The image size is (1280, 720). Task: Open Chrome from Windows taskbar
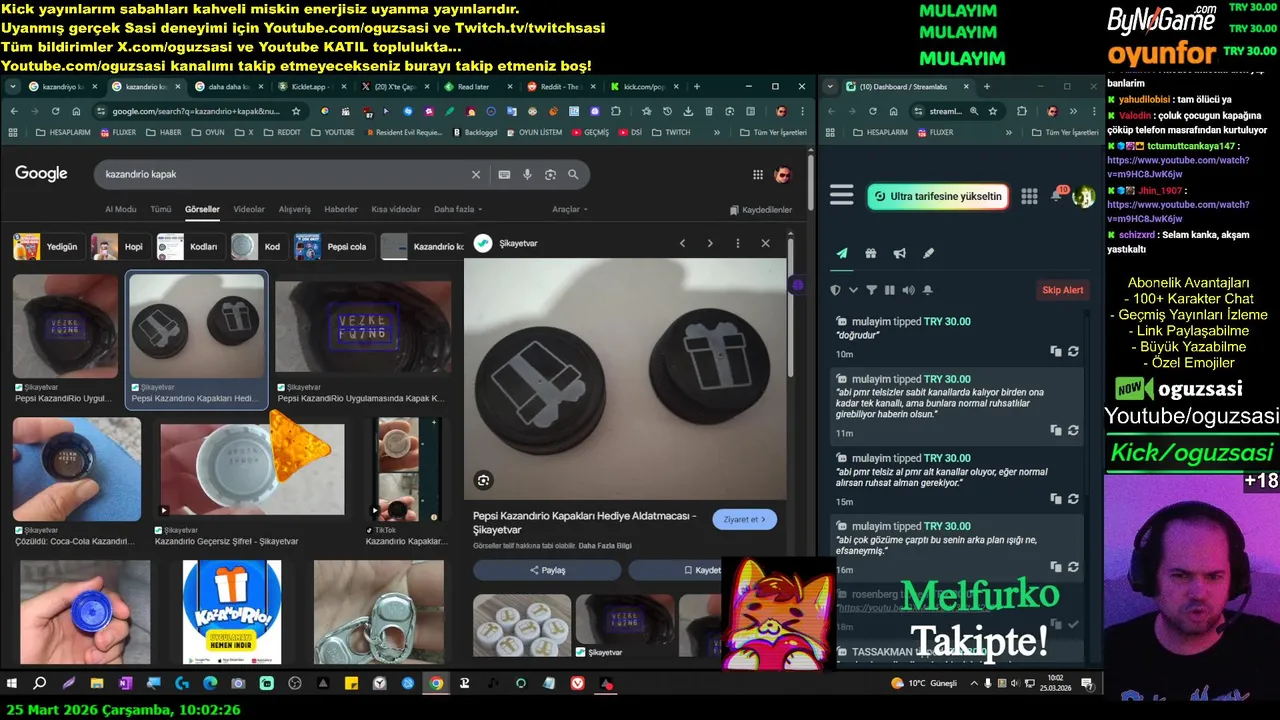(x=436, y=683)
